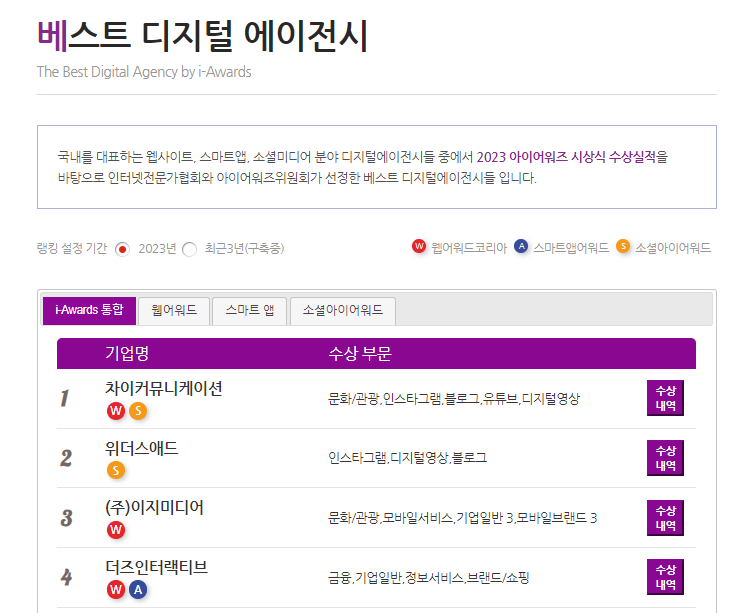732x613 pixels.
Task: Click the 소셜아이어워드 legend label
Action: [673, 248]
